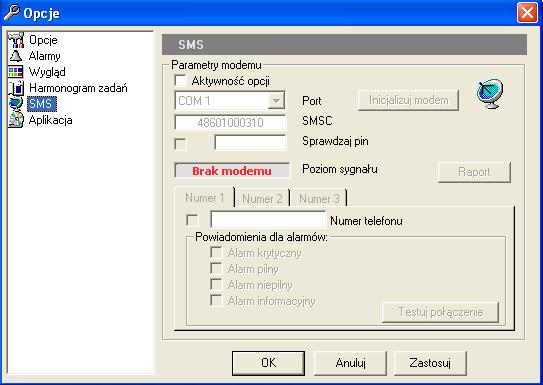Screen dimensions: 543x385
Task: Close the Opcje dialog window
Action: [x=527, y=13]
